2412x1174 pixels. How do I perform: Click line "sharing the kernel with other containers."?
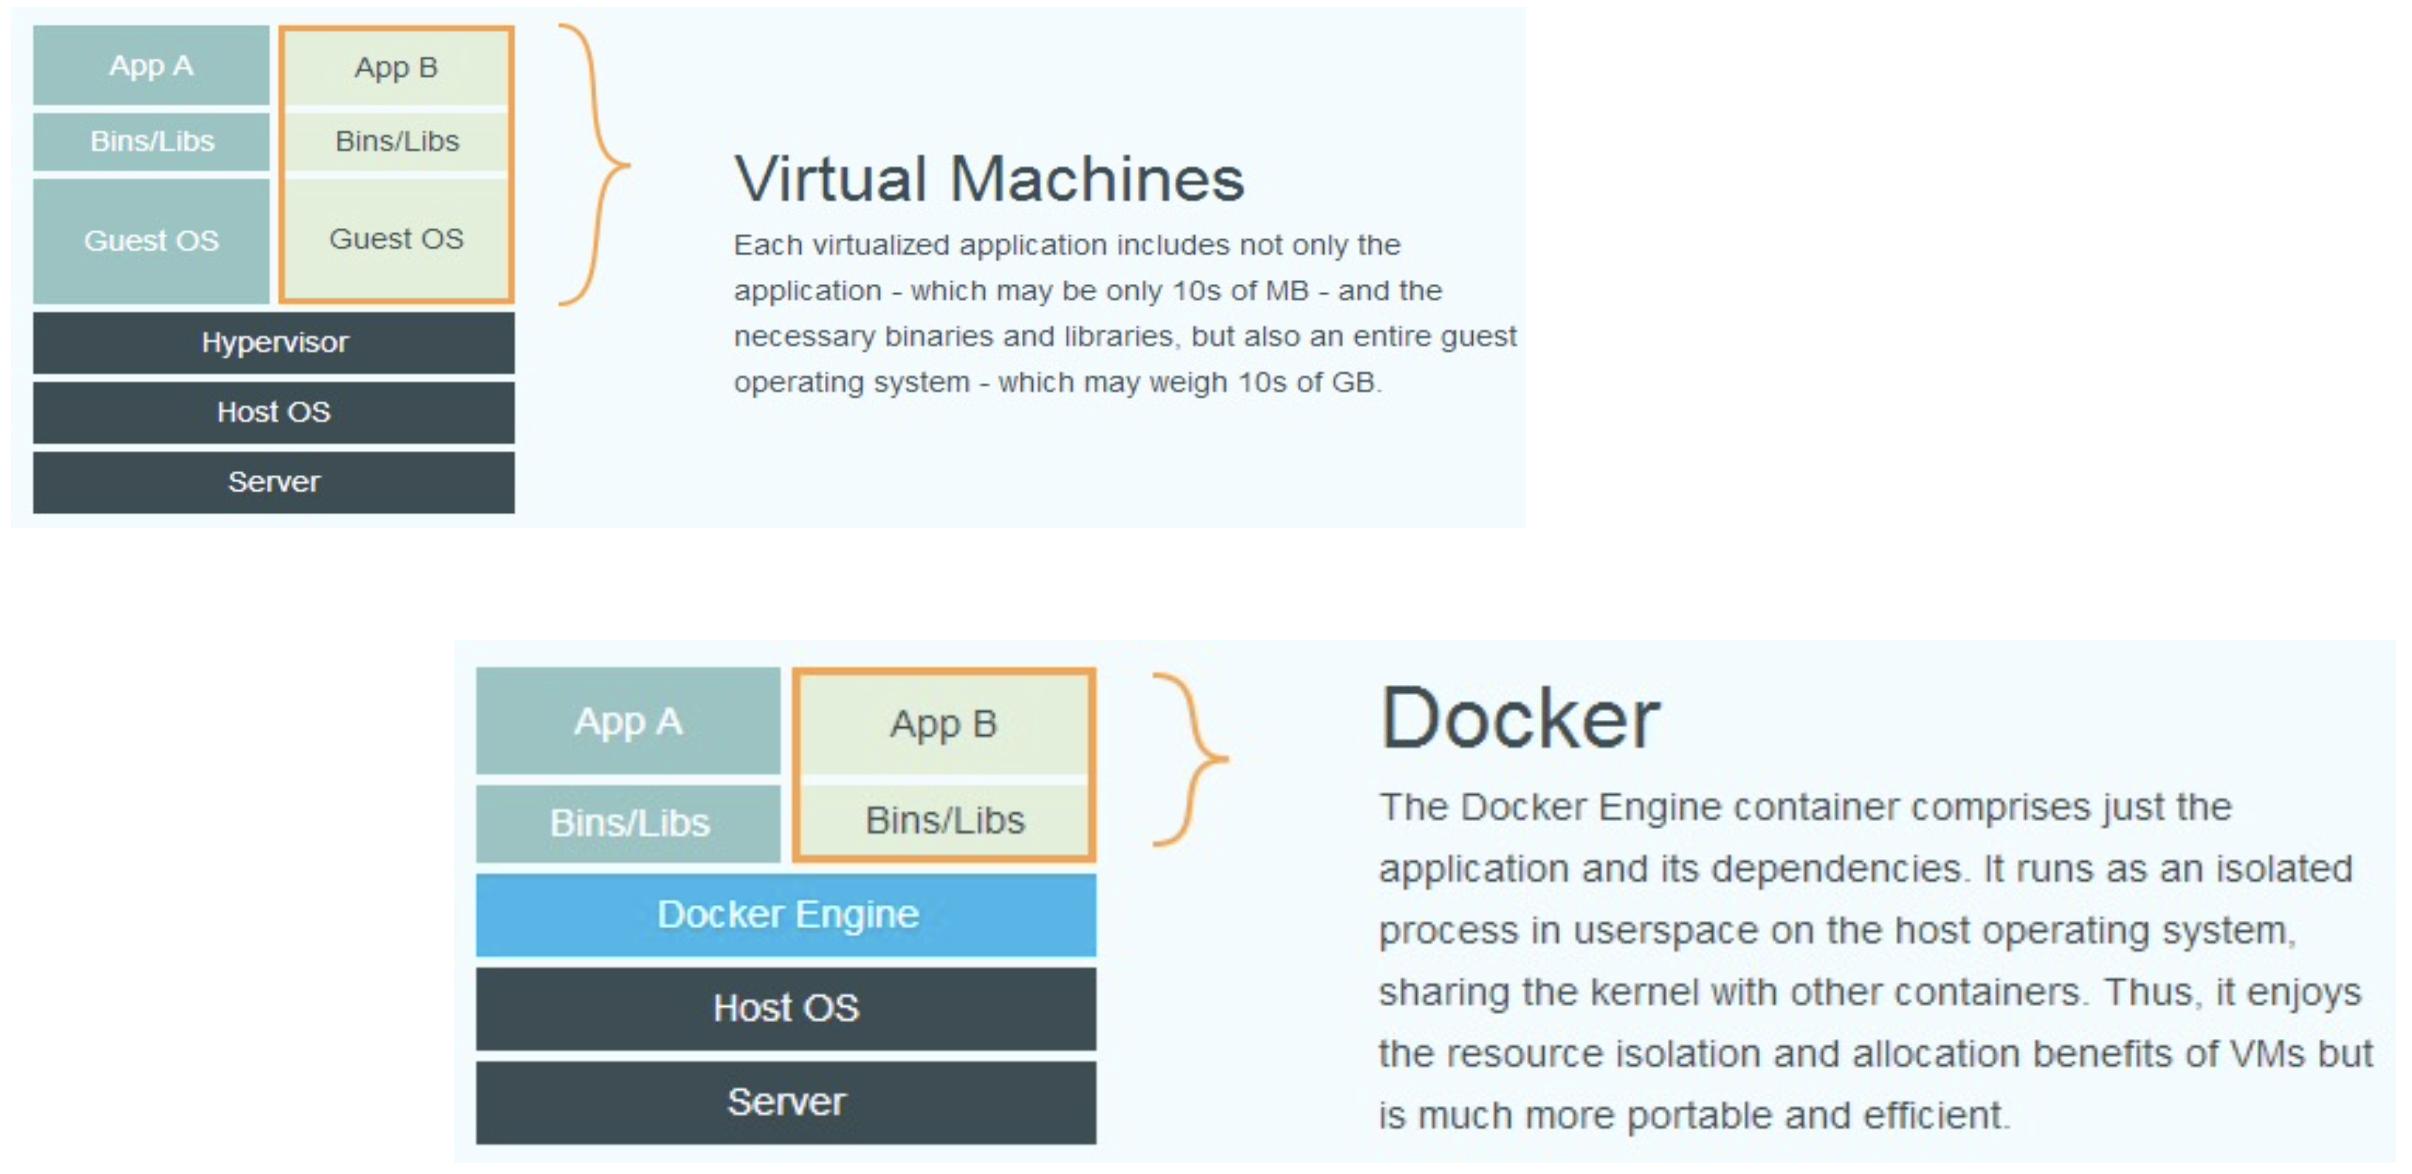point(1870,992)
